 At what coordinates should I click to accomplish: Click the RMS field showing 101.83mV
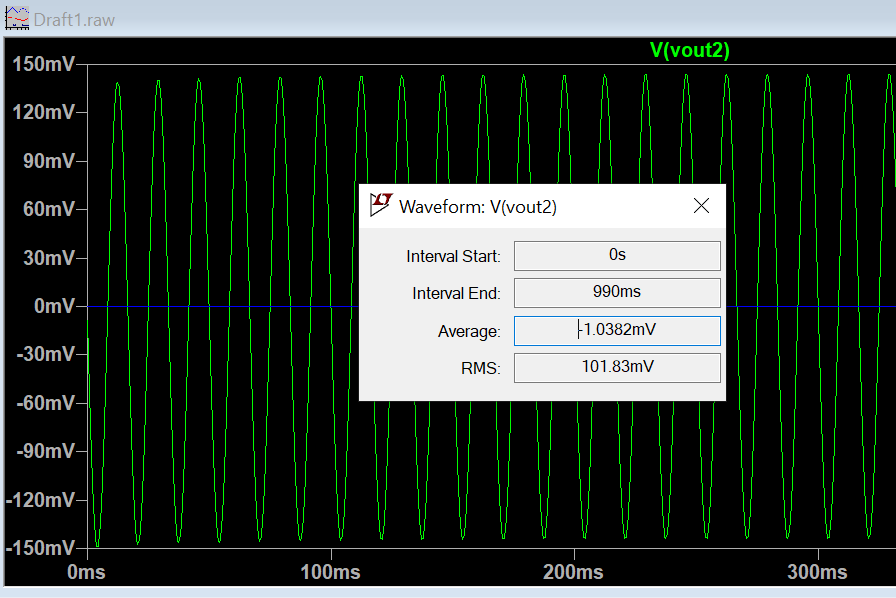pyautogui.click(x=617, y=368)
